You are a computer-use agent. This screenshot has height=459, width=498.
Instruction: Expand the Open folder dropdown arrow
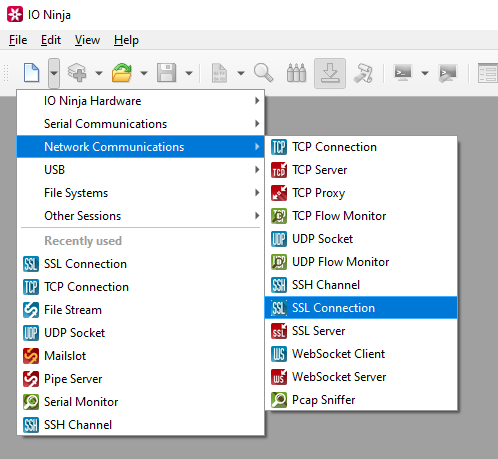point(144,73)
